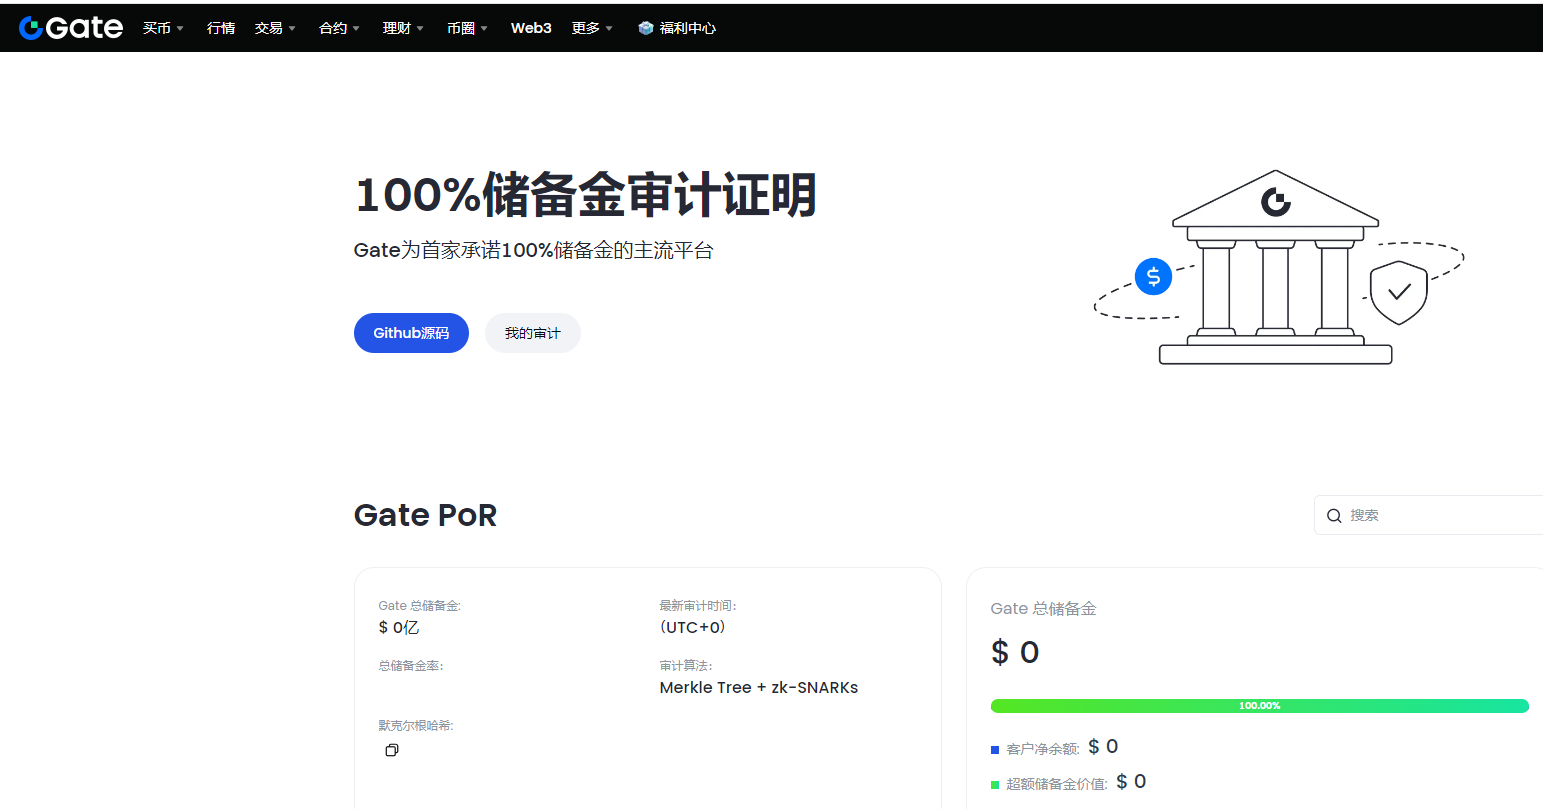Click the shield checkmark icon
1543x809 pixels.
[1398, 292]
